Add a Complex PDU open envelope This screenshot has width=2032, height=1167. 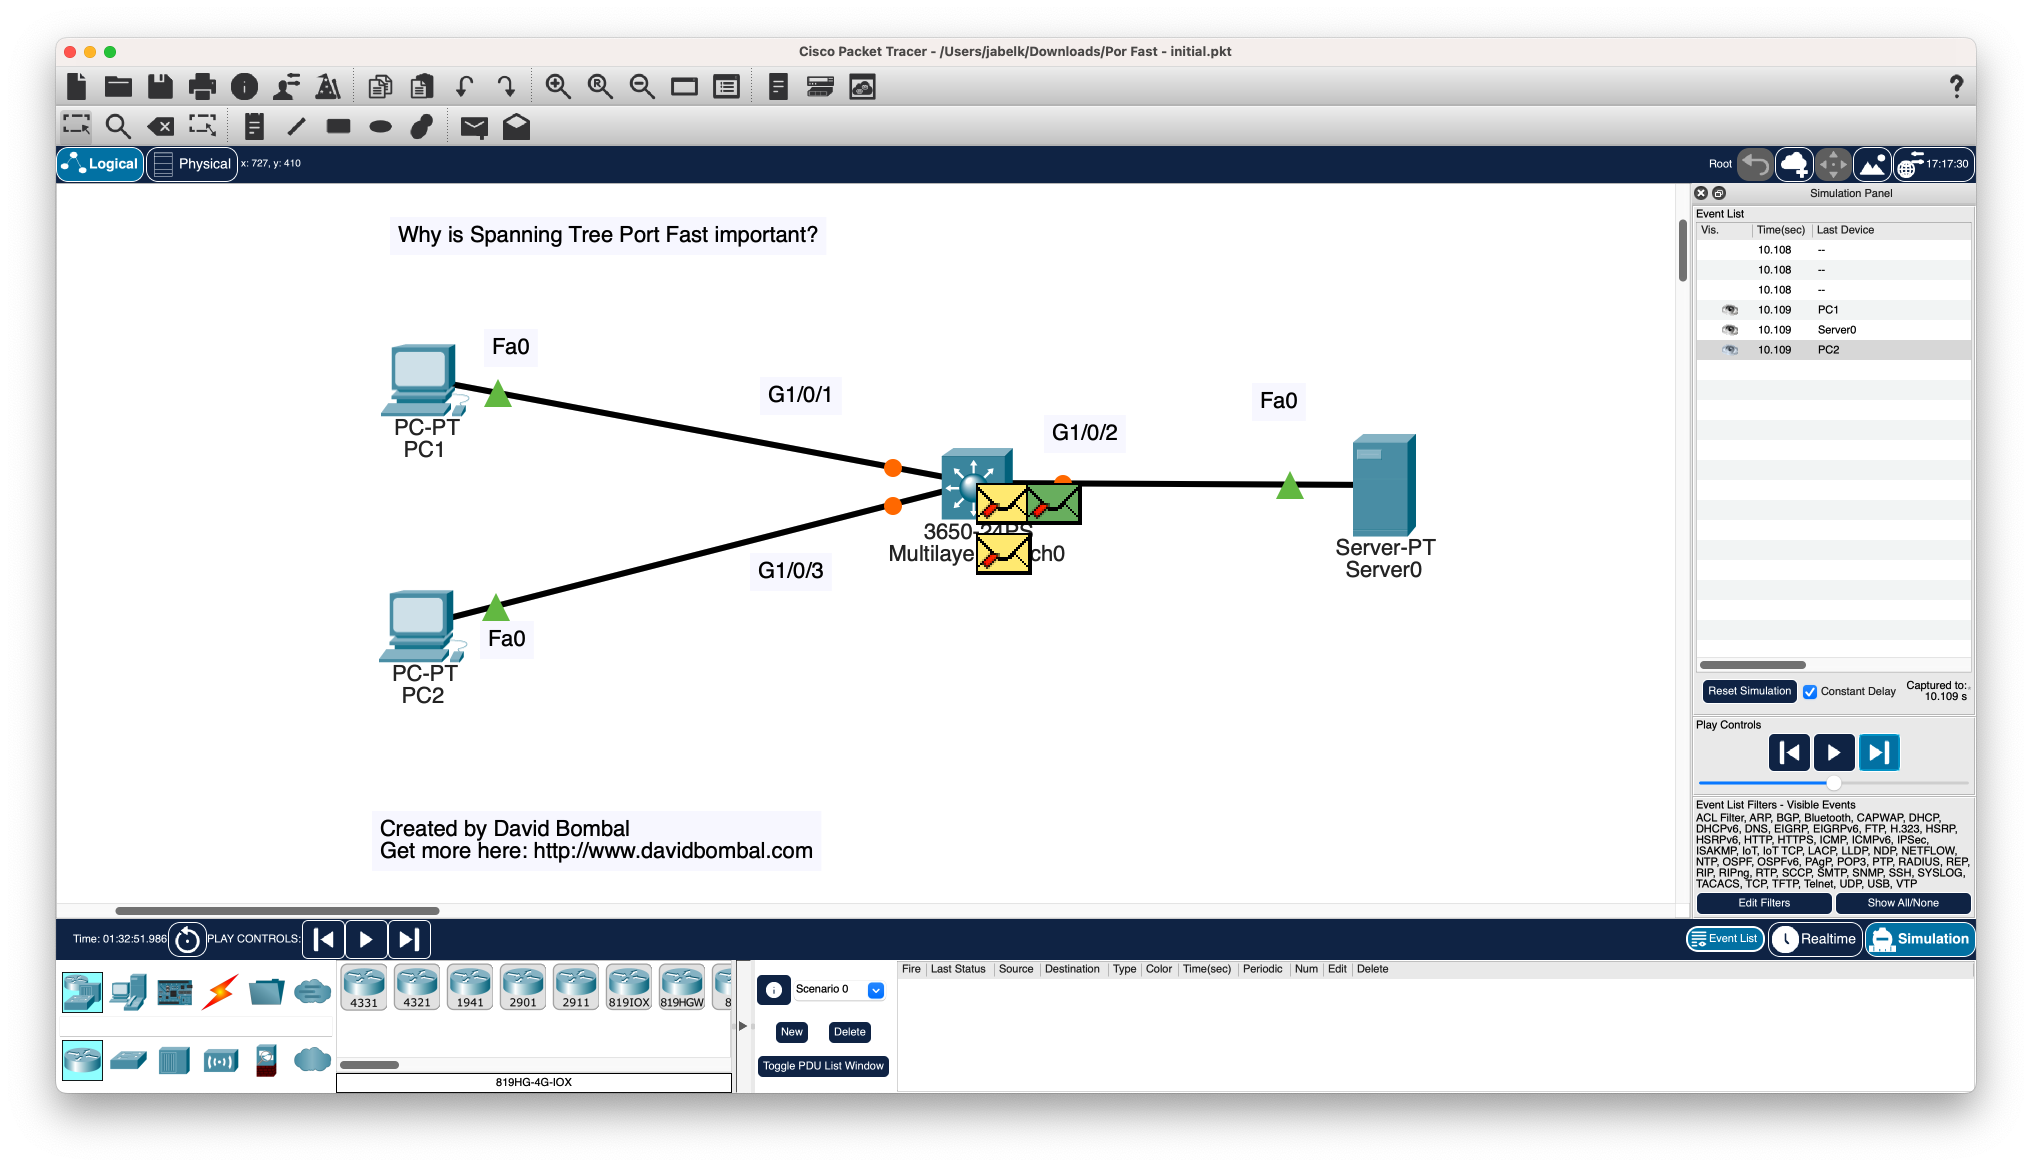(516, 126)
